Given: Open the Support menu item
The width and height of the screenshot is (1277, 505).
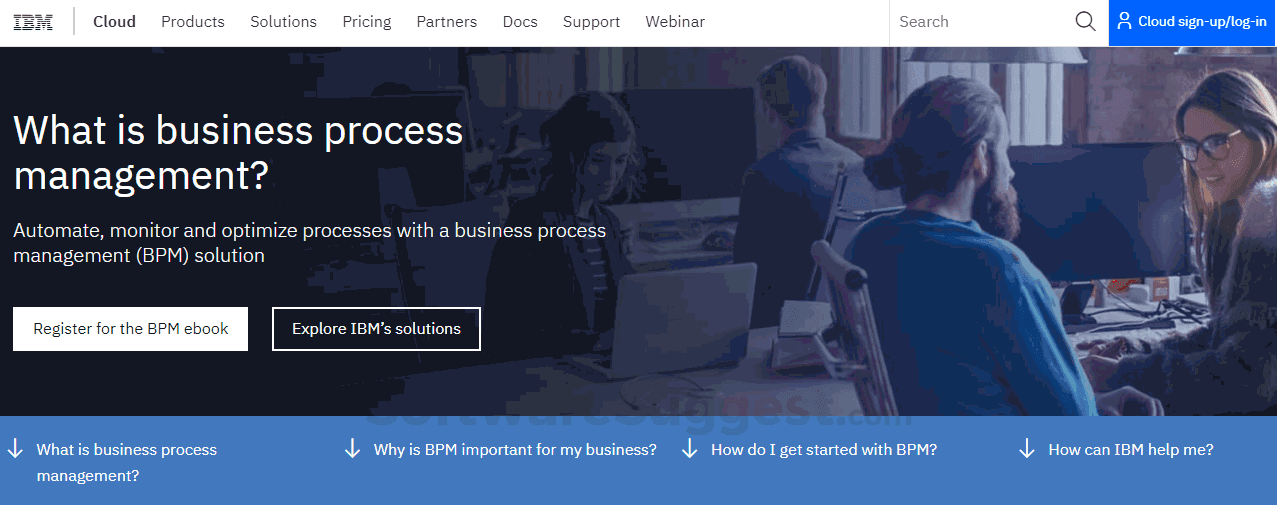Looking at the screenshot, I should (x=591, y=22).
